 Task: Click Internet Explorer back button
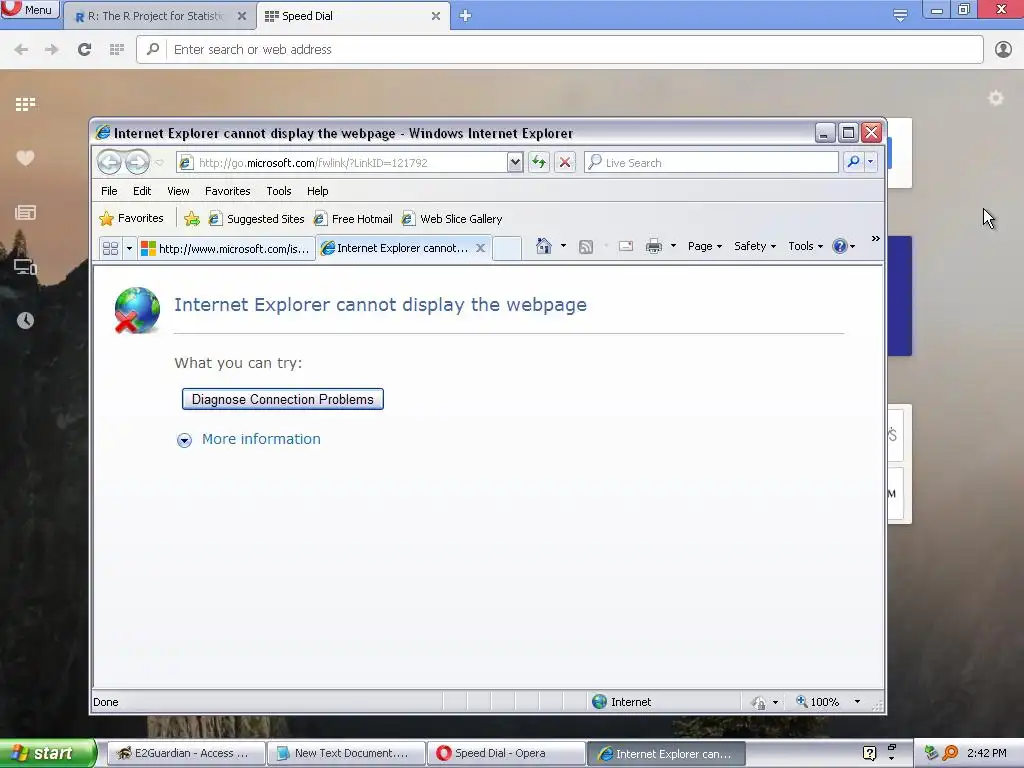click(x=109, y=162)
